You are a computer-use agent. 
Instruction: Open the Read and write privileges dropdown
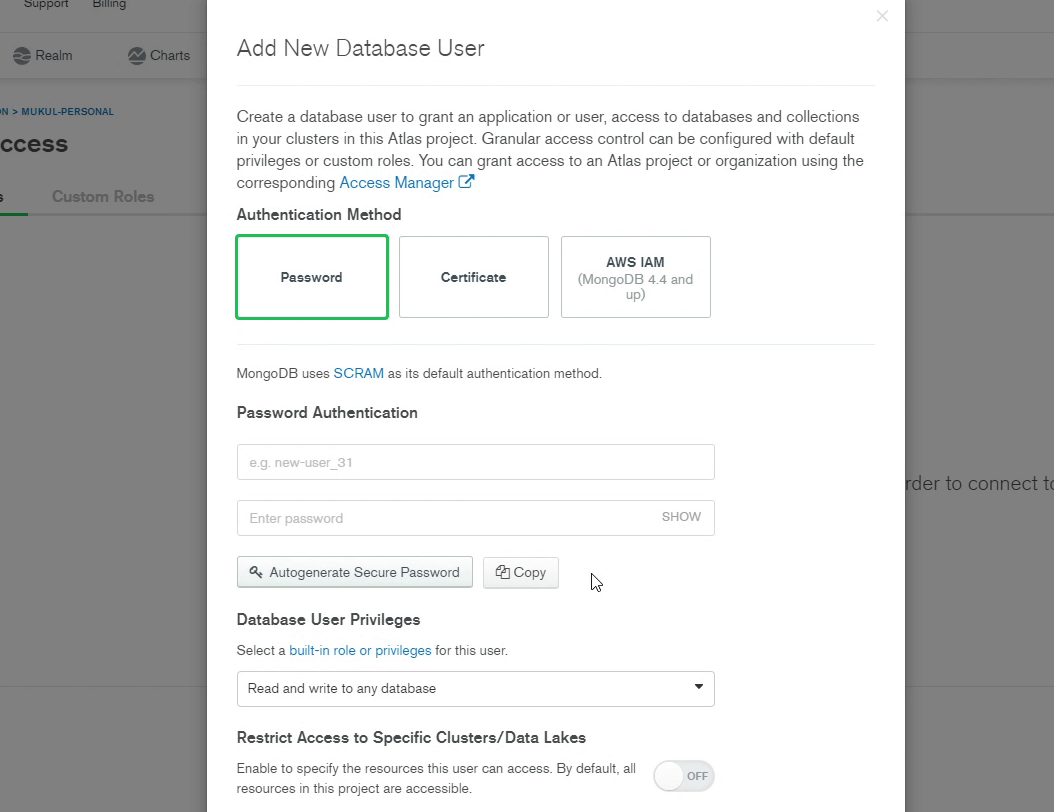pos(476,688)
